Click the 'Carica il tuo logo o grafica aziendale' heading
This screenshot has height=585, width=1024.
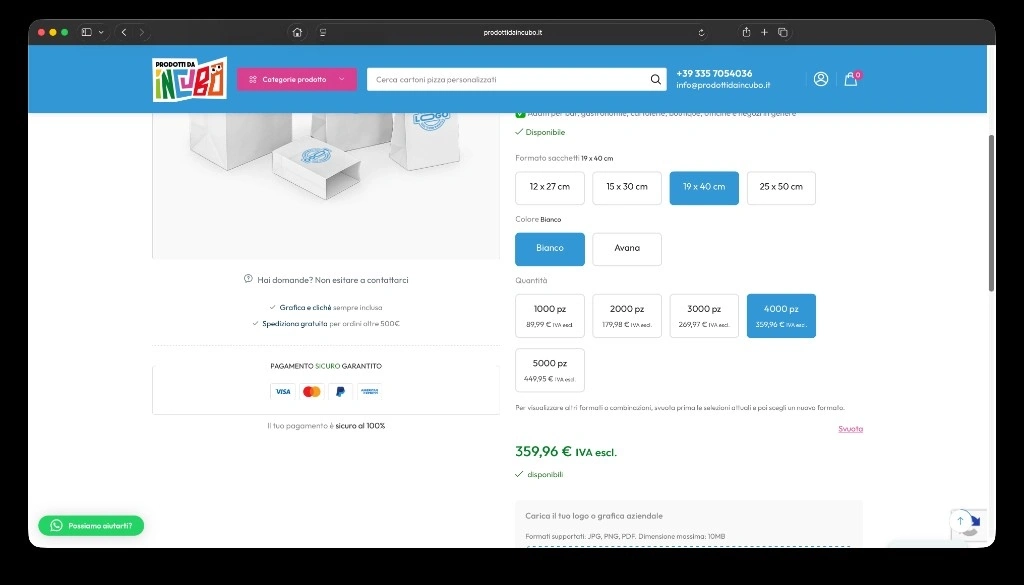[594, 516]
